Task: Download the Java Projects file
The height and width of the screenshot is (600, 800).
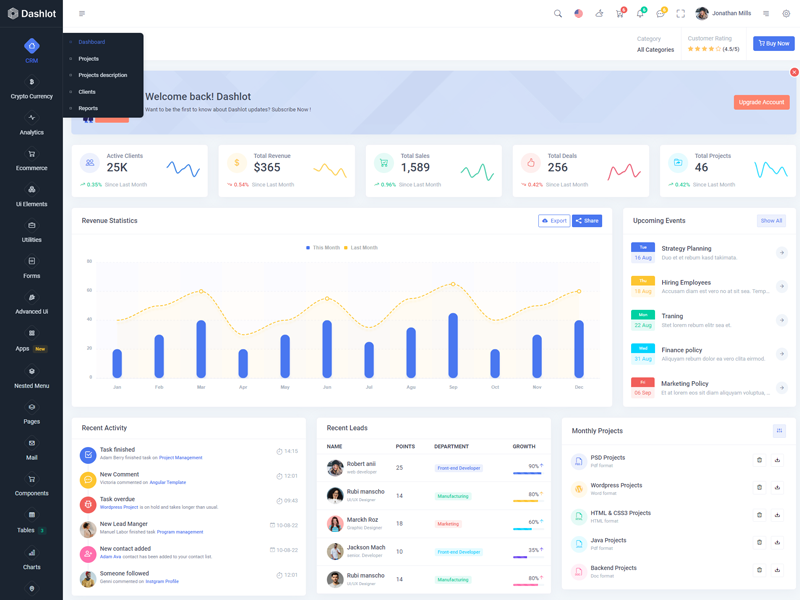Action: [777, 543]
